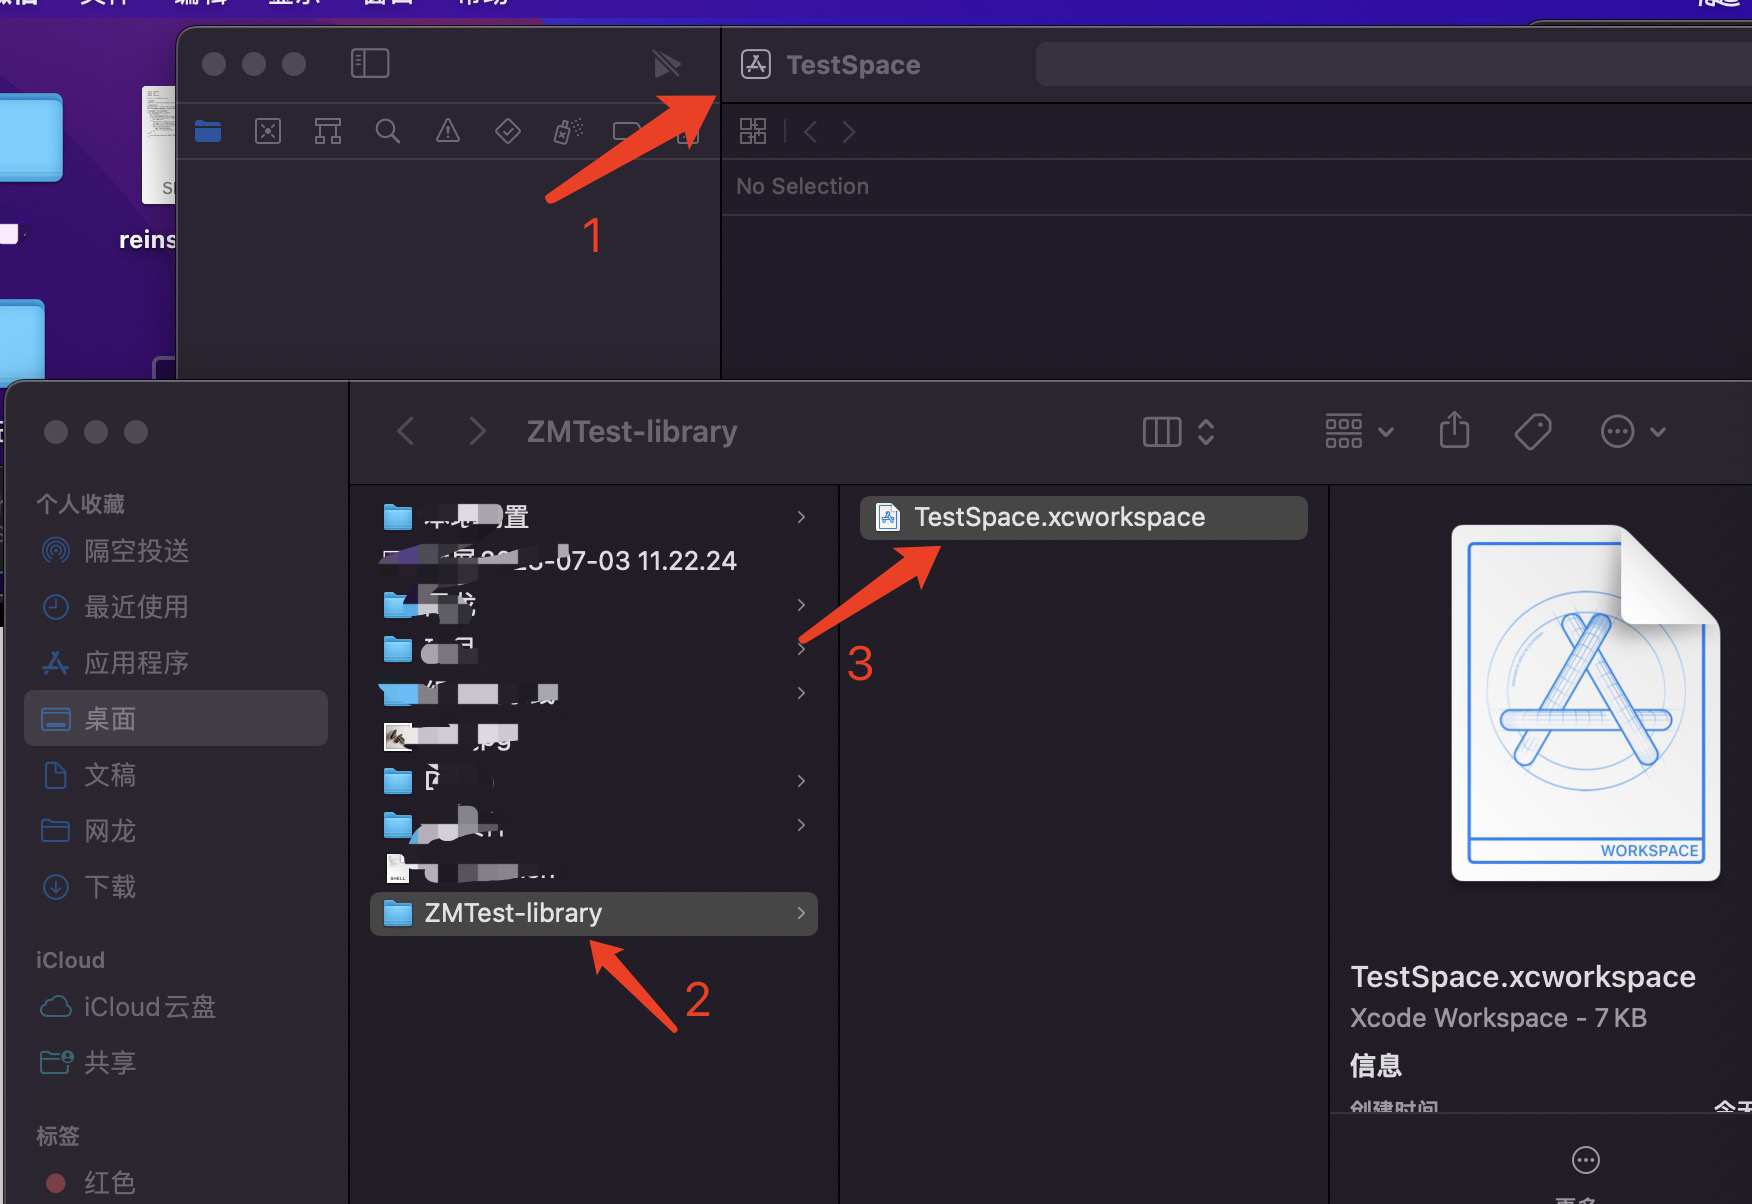Go back in Xcode editor history
Screen dimensions: 1752x1204
coord(811,131)
